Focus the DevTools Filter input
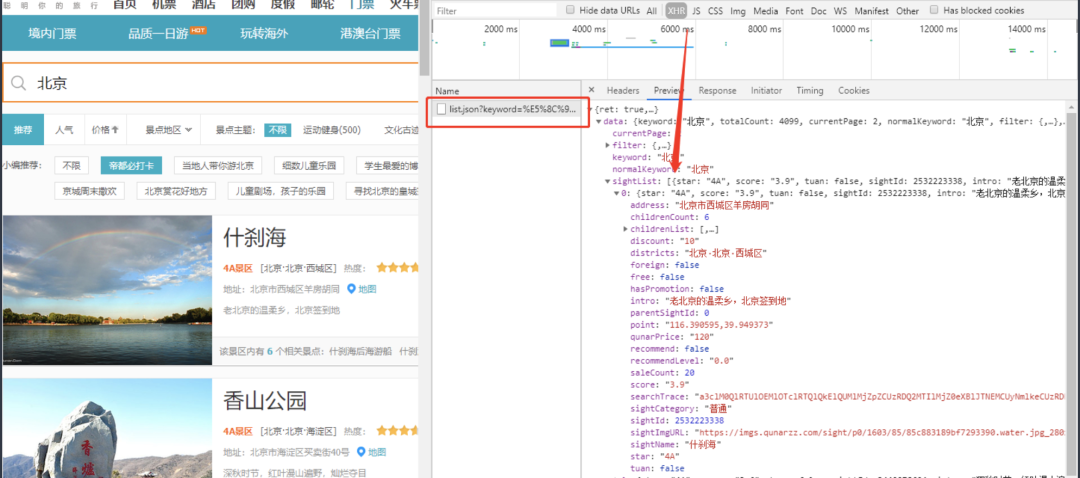Viewport: 1080px width, 478px height. [494, 11]
